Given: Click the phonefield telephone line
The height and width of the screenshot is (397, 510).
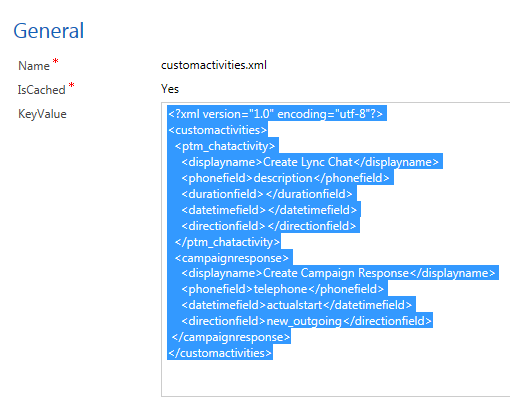Looking at the screenshot, I should point(283,289).
